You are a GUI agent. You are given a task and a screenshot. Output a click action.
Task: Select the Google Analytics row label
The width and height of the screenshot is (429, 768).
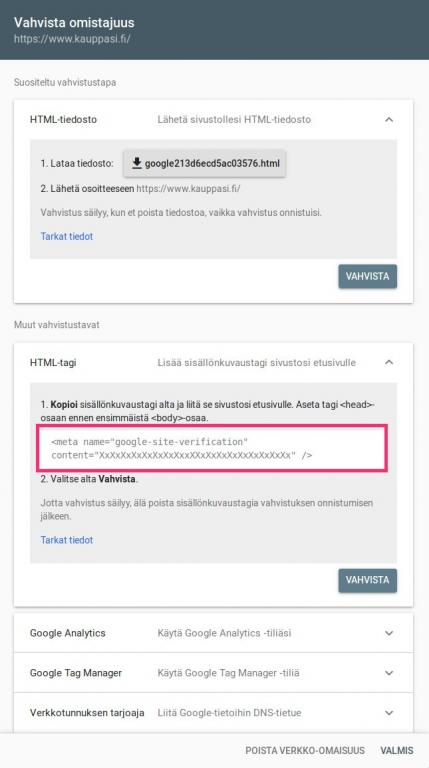pos(68,633)
